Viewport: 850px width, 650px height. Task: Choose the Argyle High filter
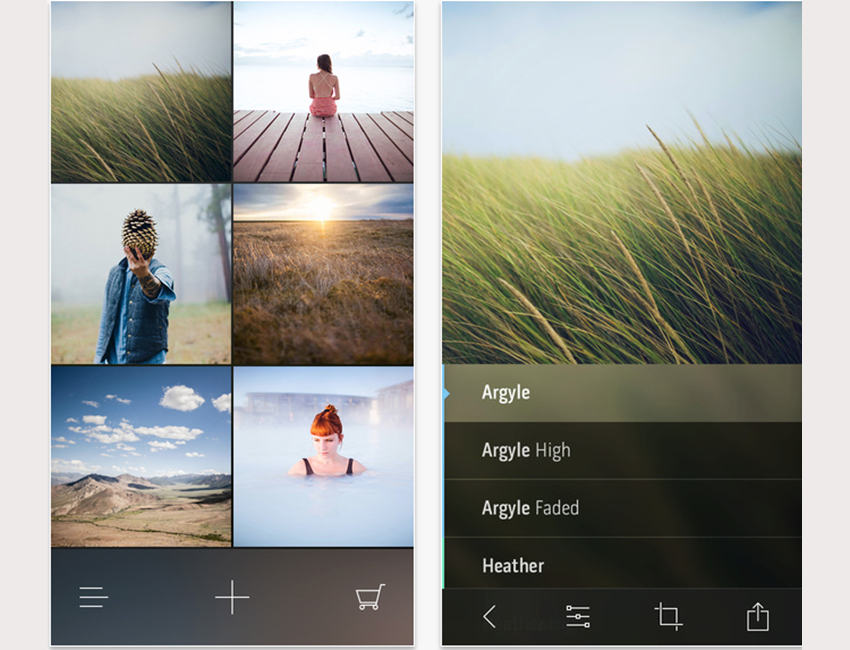[622, 451]
